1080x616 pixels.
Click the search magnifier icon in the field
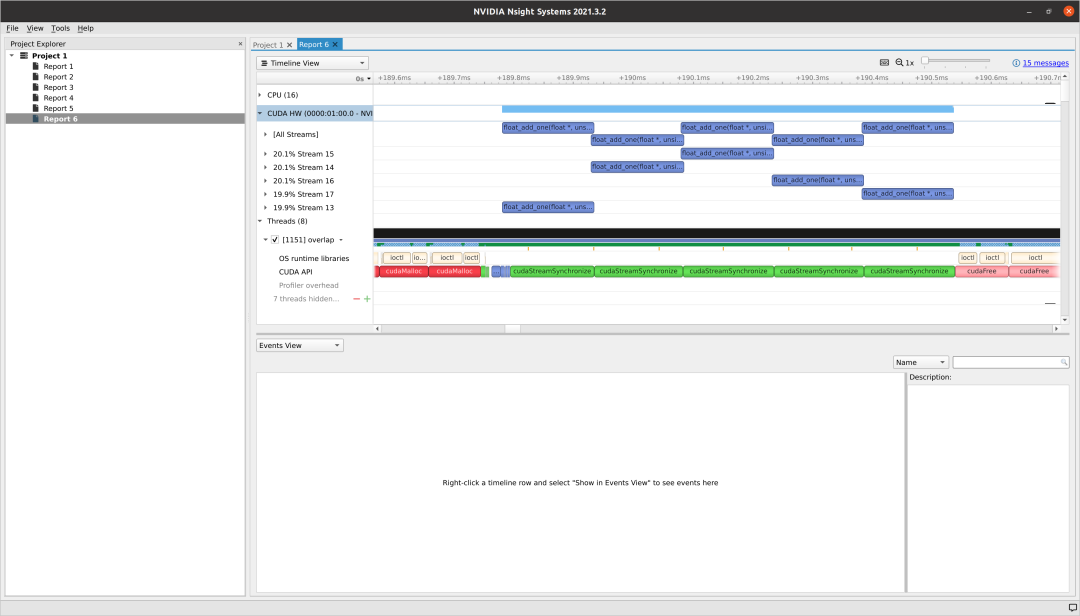click(1063, 362)
